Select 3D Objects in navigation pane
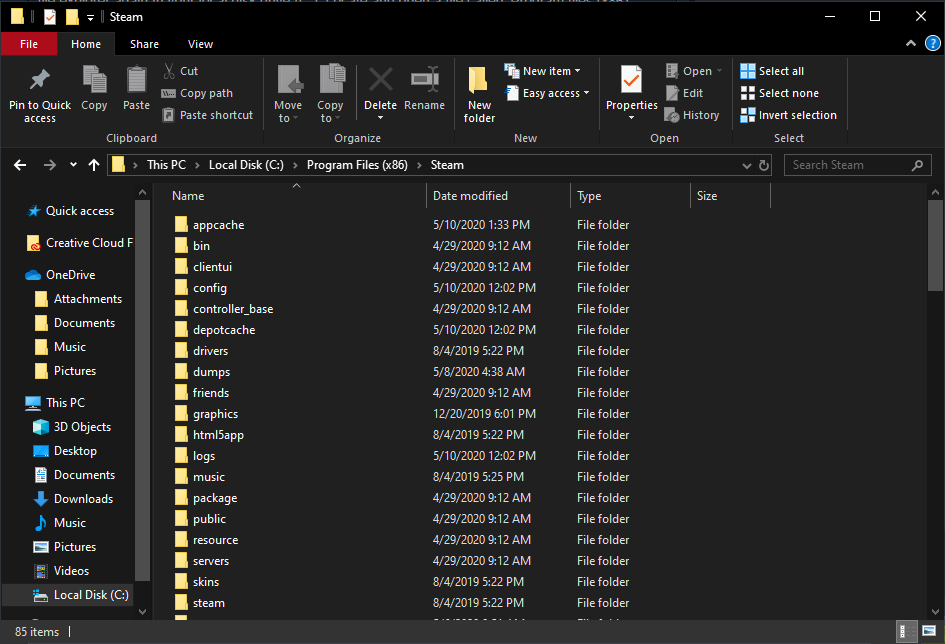 (83, 427)
